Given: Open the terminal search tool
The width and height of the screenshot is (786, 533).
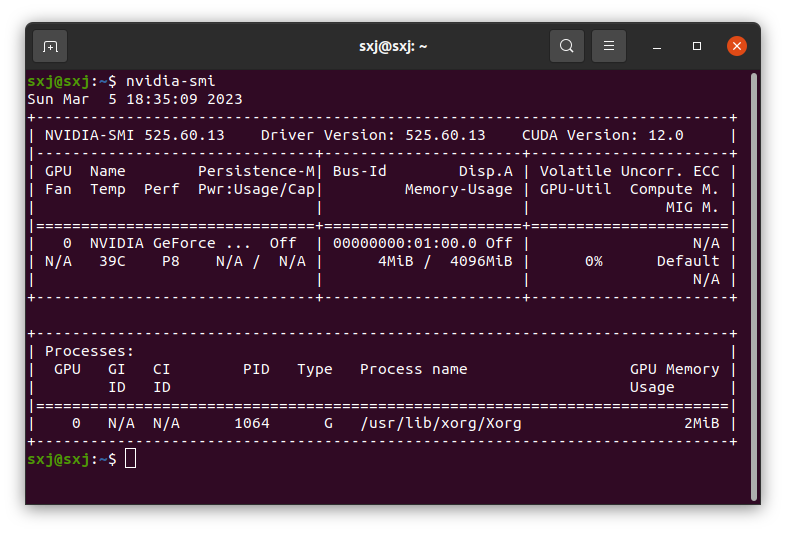Looking at the screenshot, I should (x=566, y=46).
